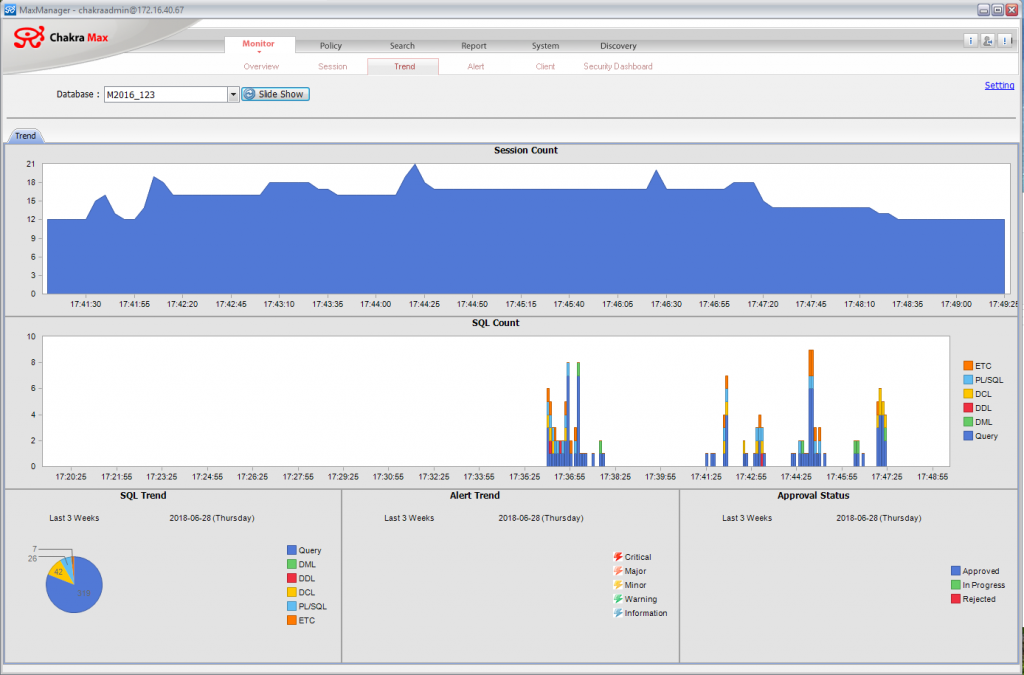Click the DCL swatch in SQL Trend legend
The image size is (1024, 675).
tap(291, 592)
